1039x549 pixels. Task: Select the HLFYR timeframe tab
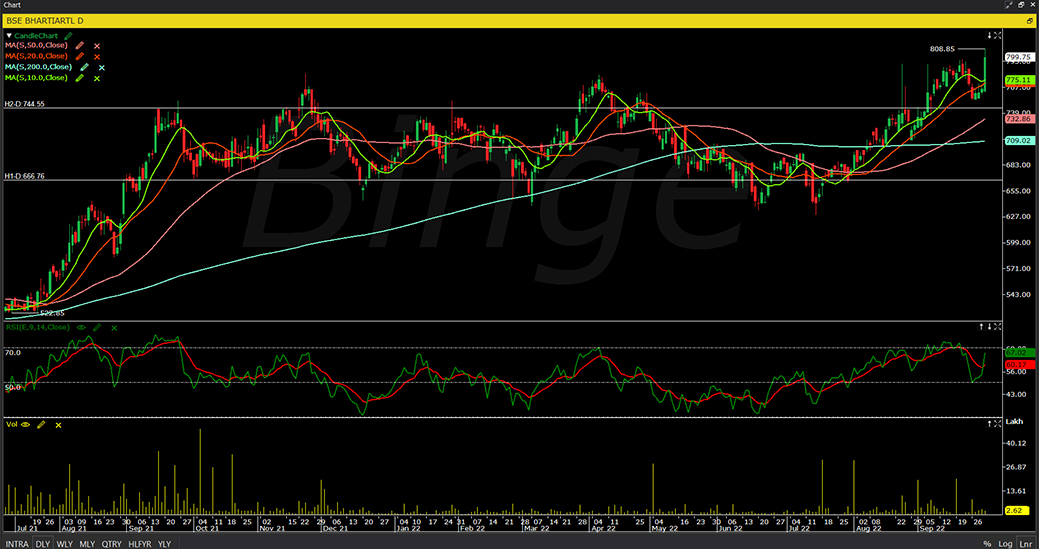[140, 544]
